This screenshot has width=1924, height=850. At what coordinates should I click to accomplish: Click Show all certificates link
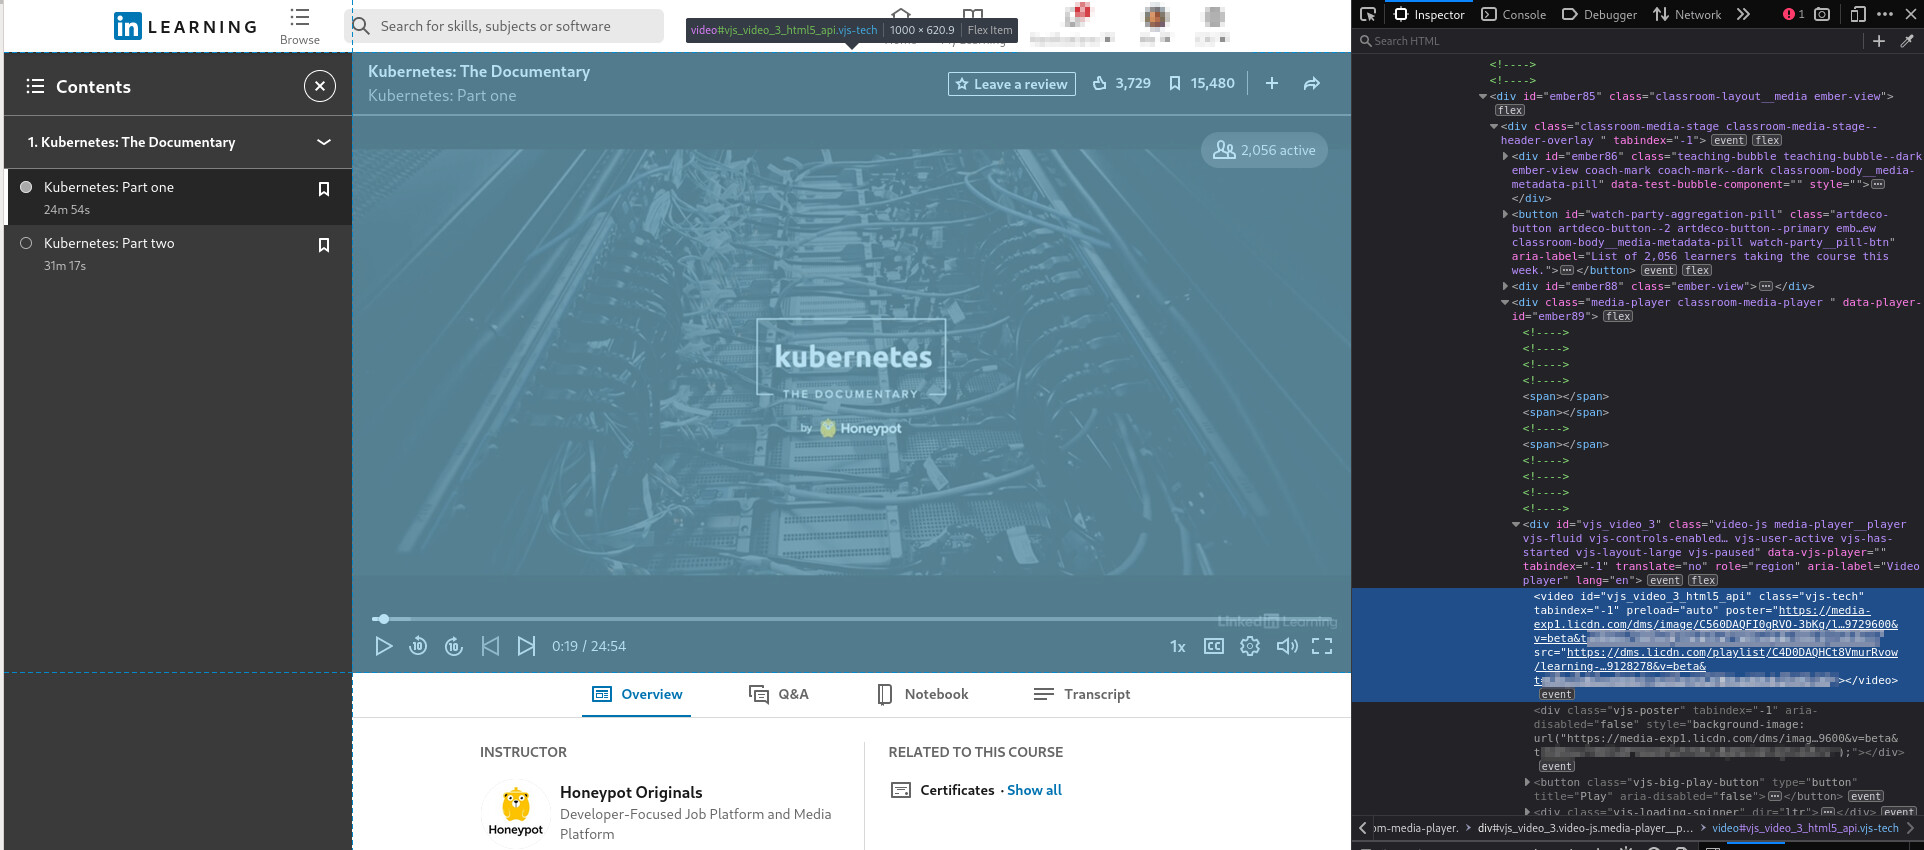(1034, 790)
